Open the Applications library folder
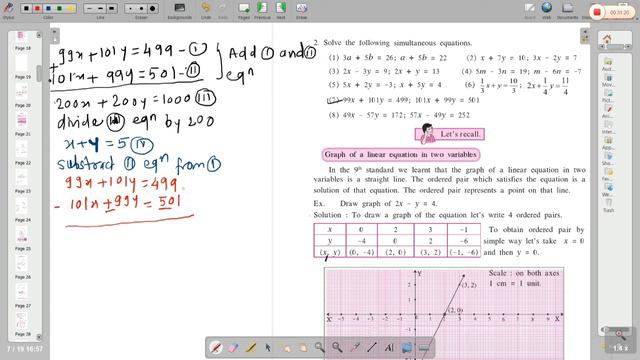 point(608,142)
